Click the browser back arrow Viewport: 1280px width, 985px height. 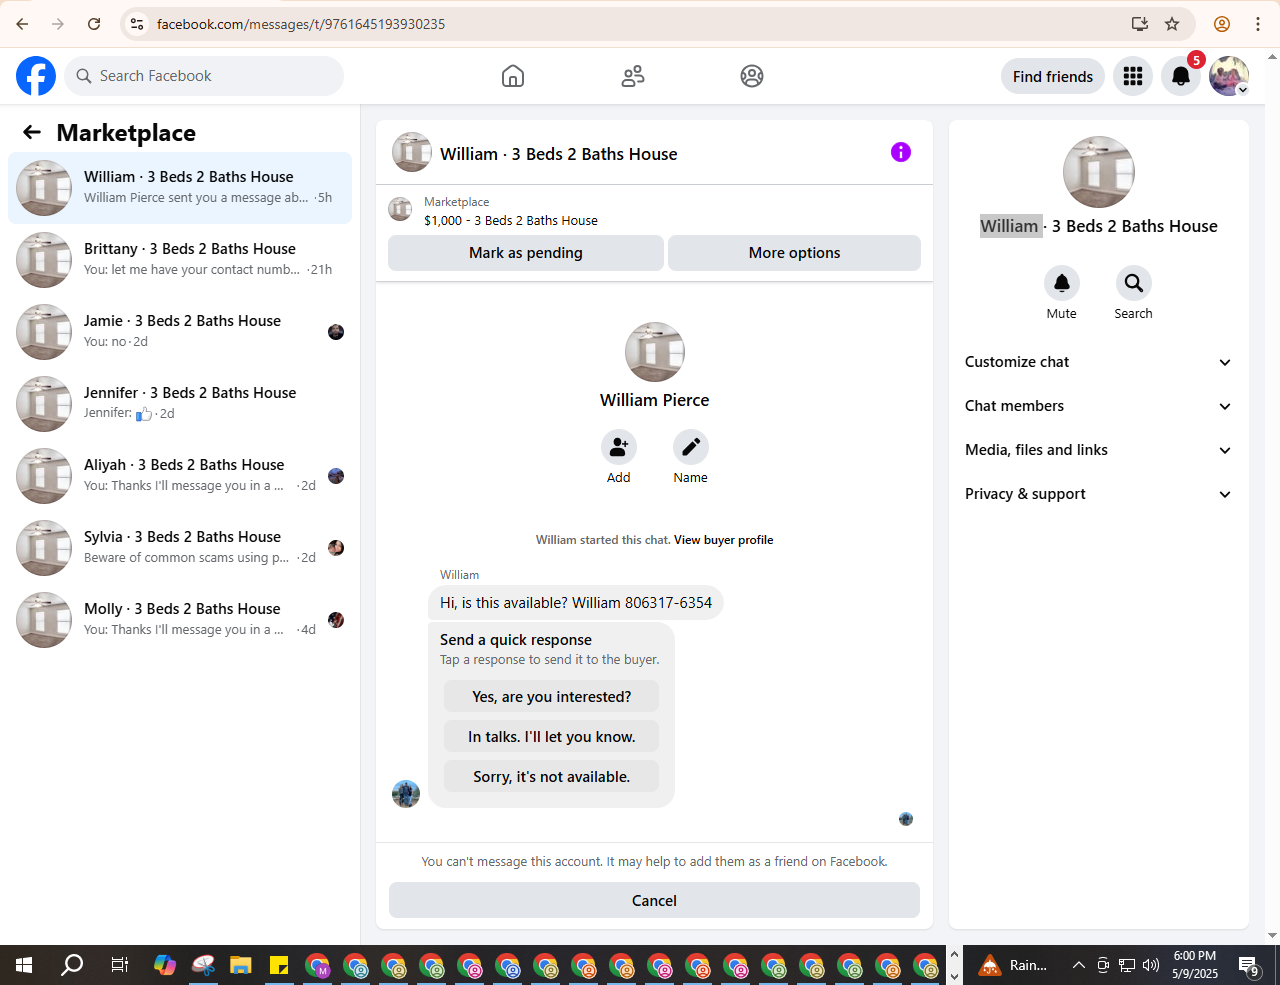click(x=22, y=24)
